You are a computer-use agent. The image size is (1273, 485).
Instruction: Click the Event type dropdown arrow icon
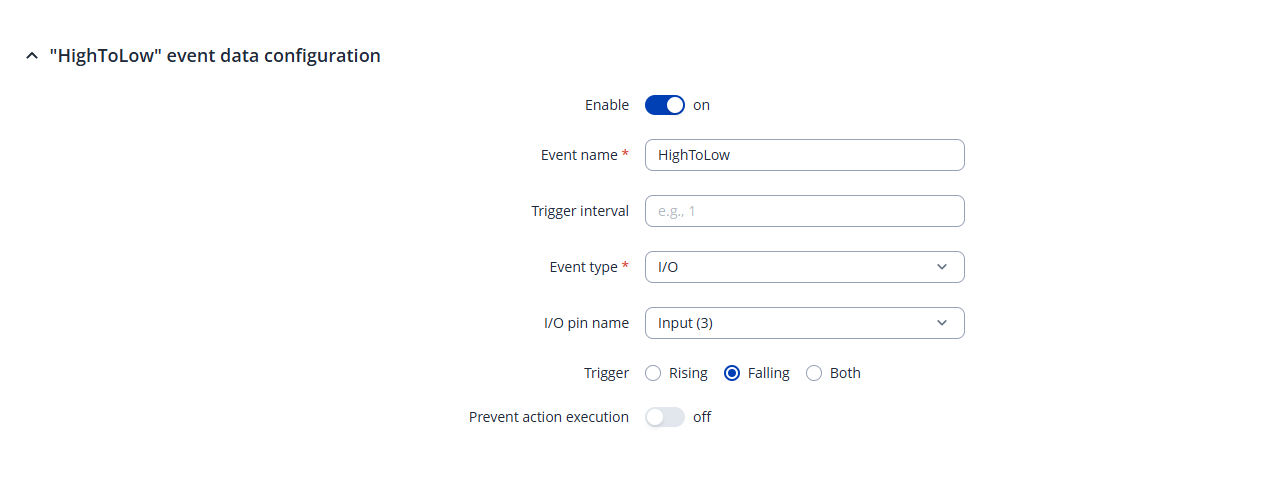941,267
